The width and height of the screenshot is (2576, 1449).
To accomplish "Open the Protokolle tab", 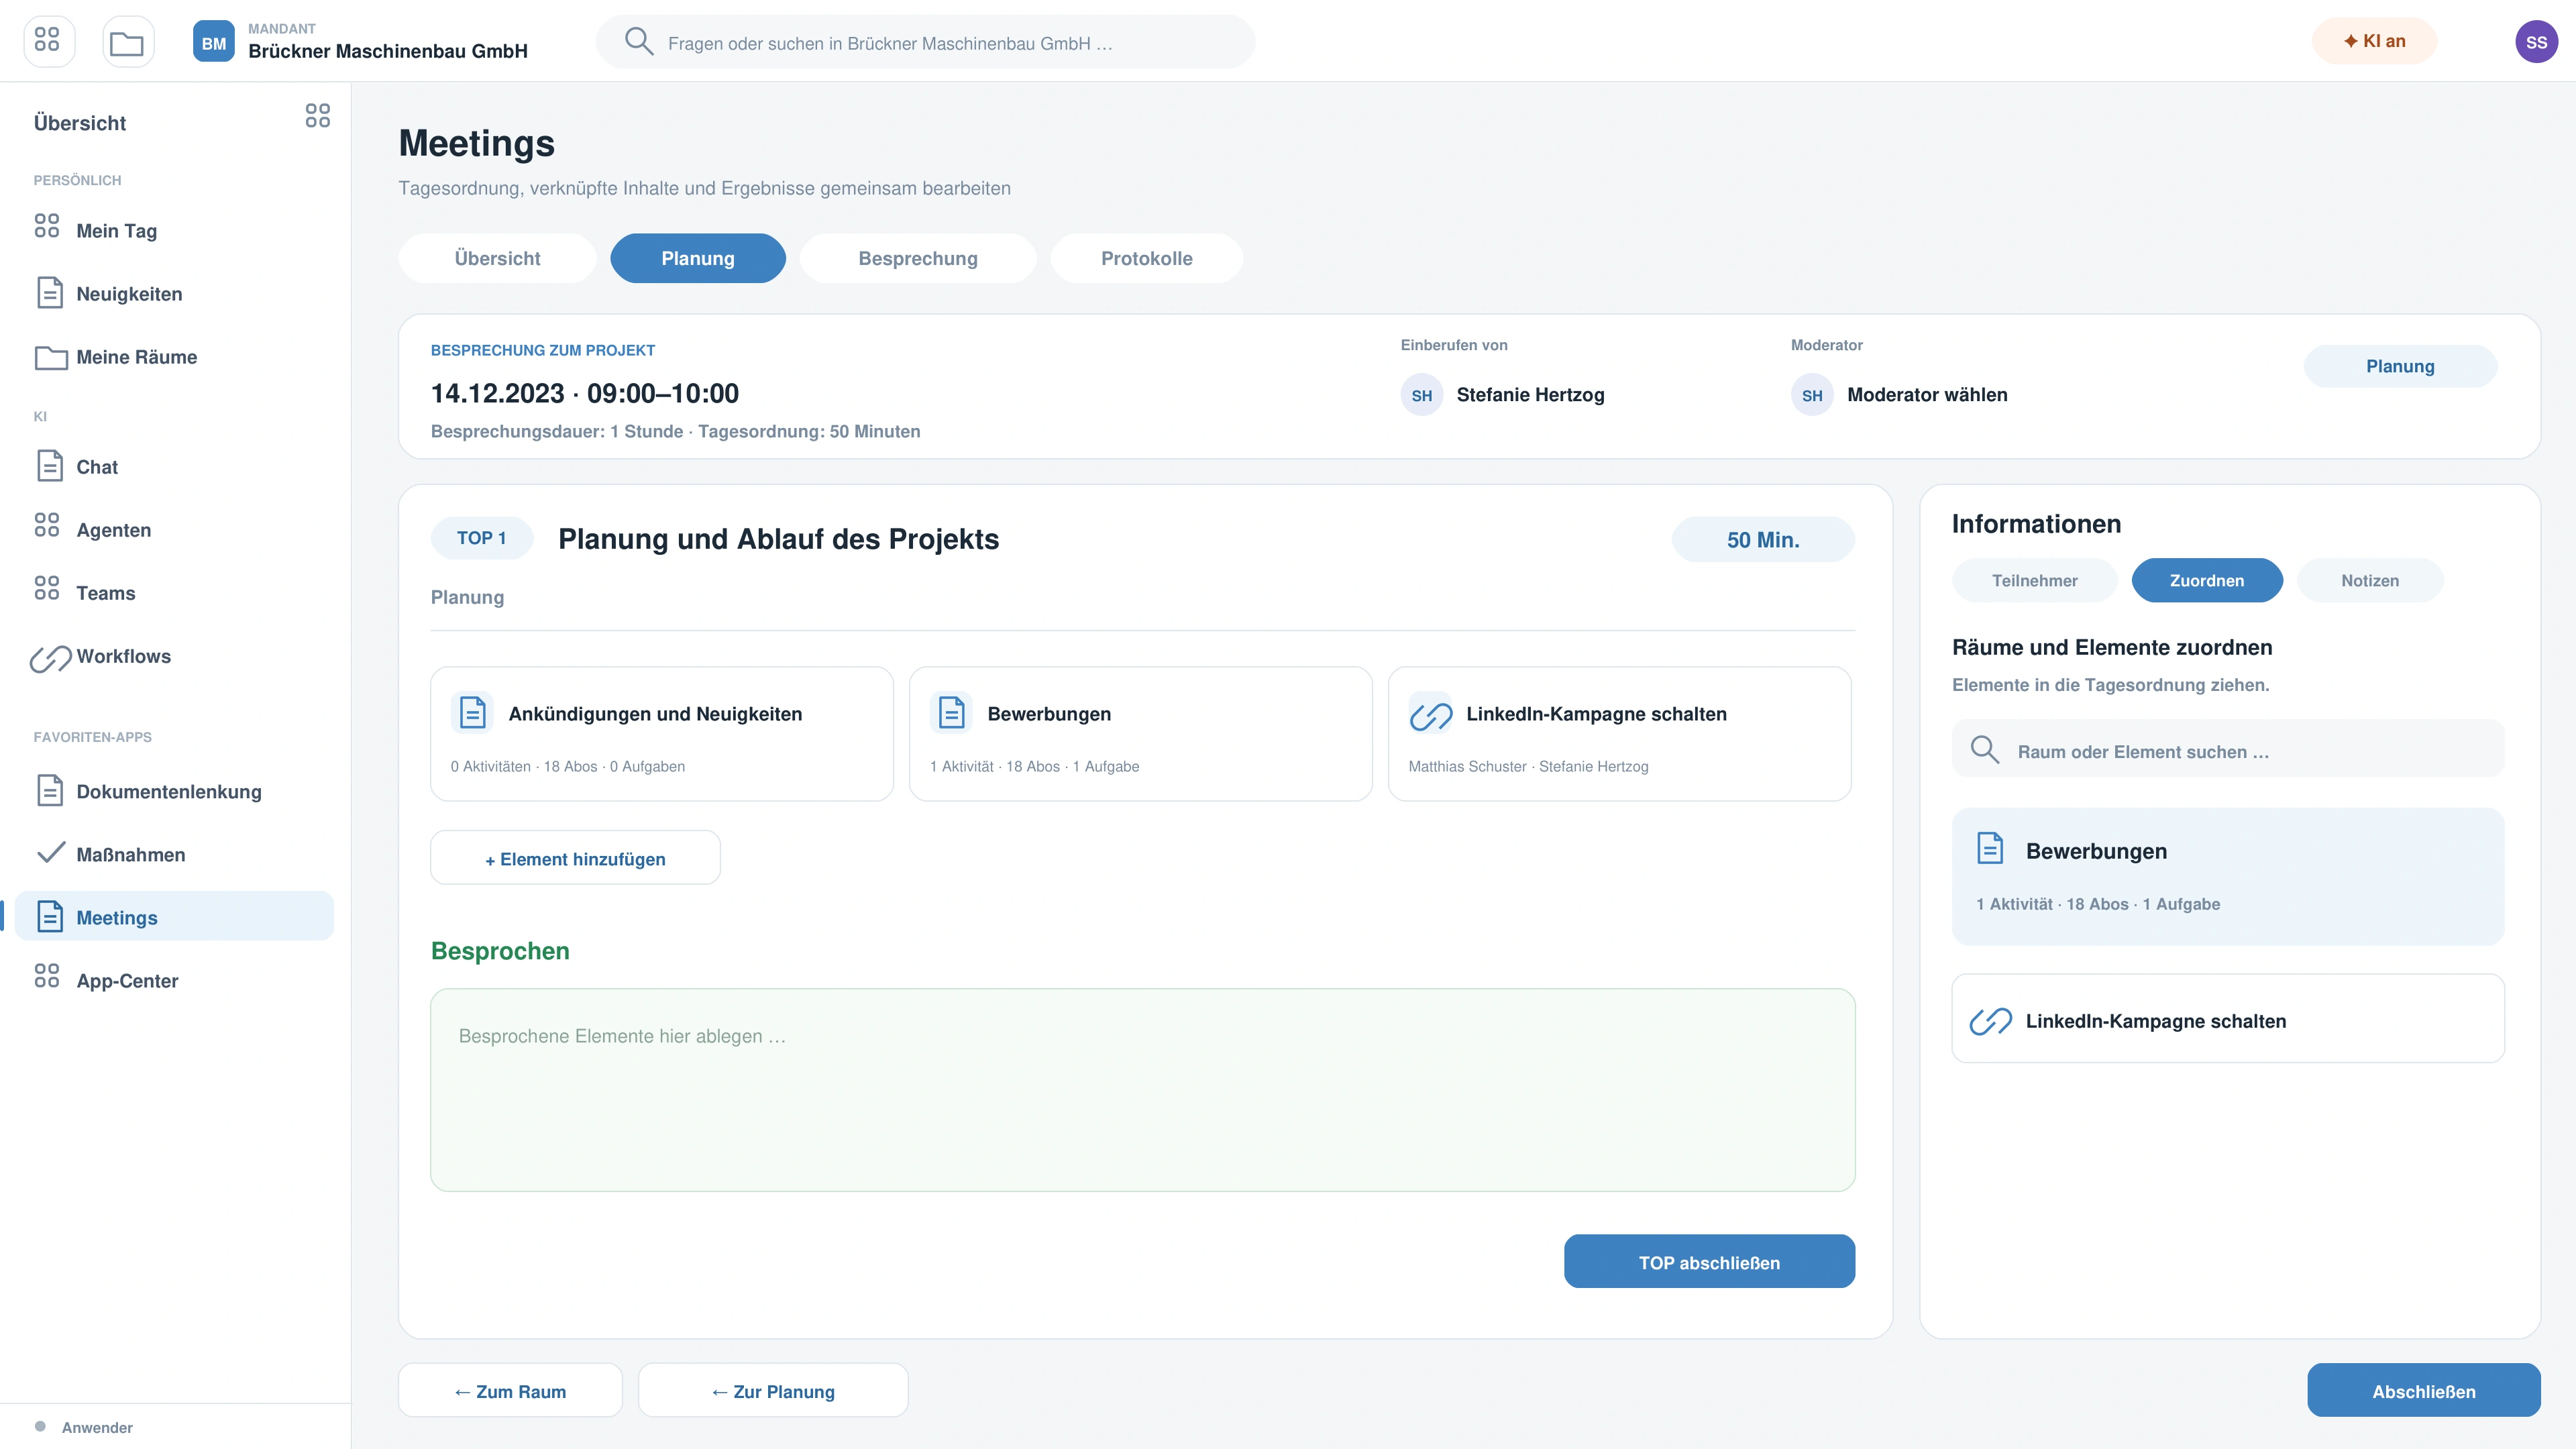I will point(1146,258).
